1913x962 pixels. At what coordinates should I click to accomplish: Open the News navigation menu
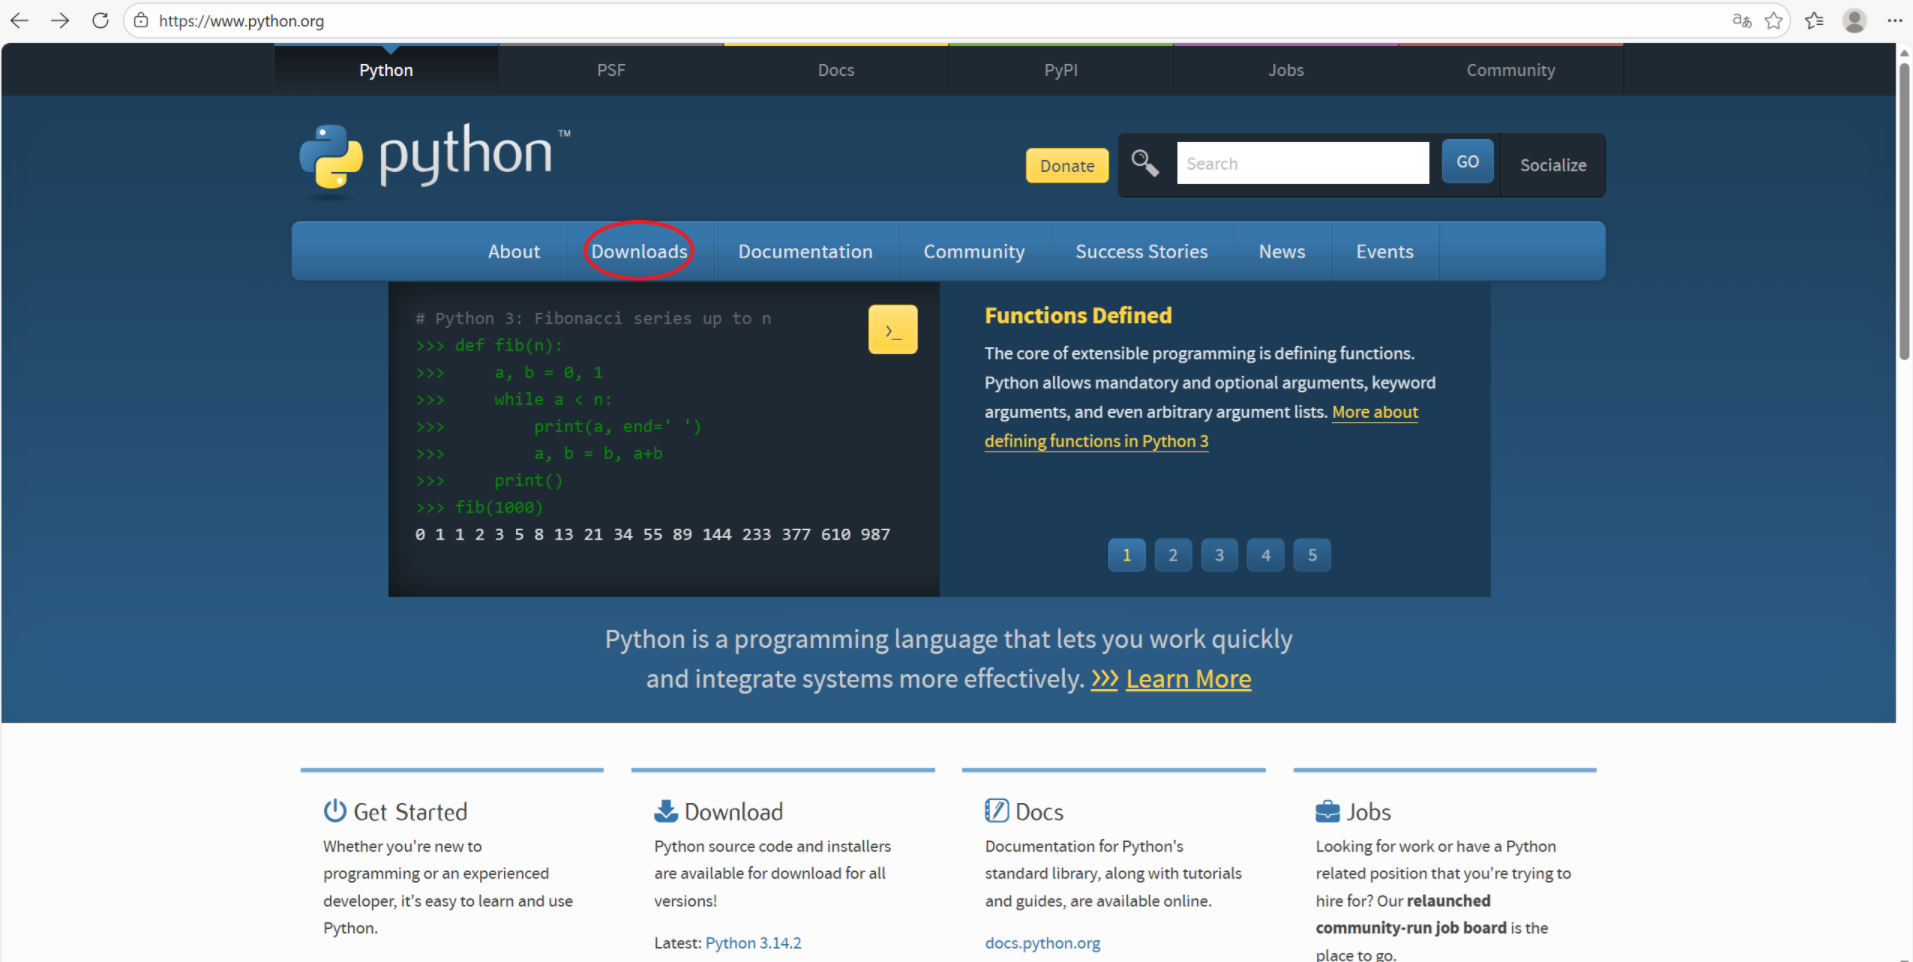coord(1282,251)
